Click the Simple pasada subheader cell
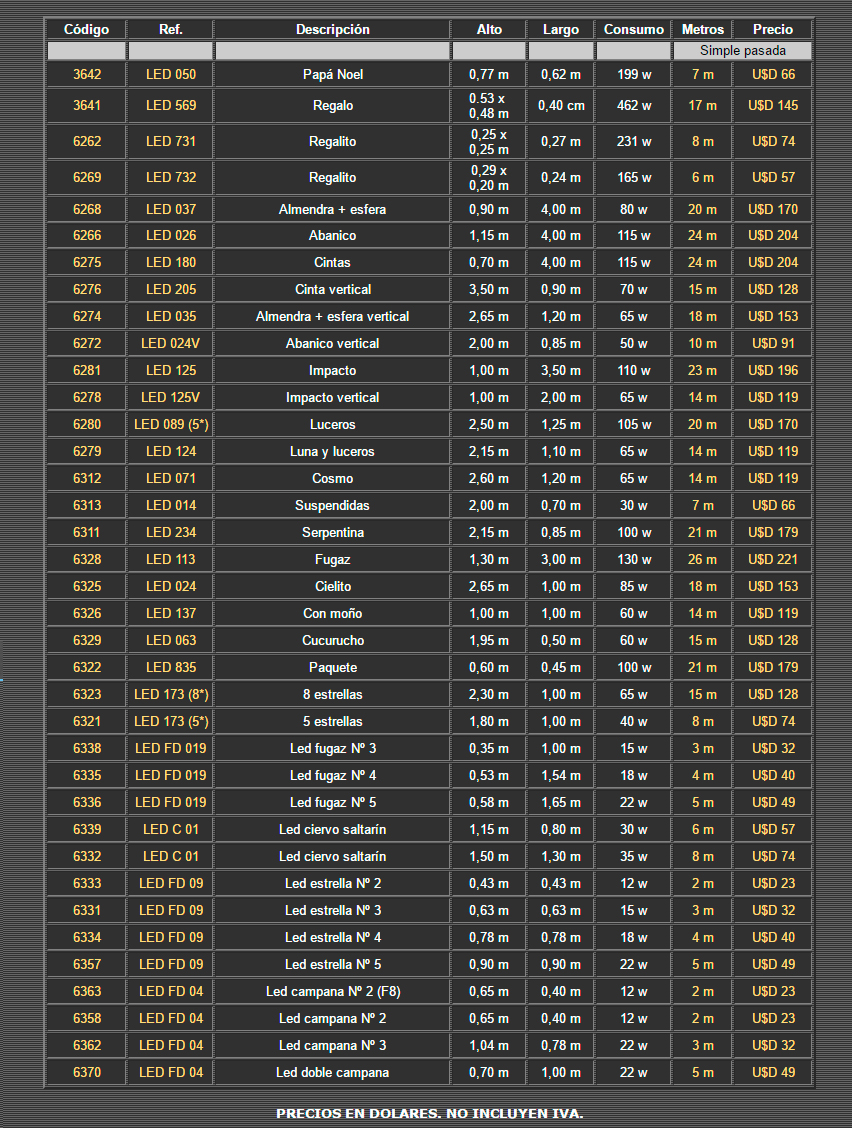Viewport: 852px width, 1128px height. pyautogui.click(x=742, y=50)
